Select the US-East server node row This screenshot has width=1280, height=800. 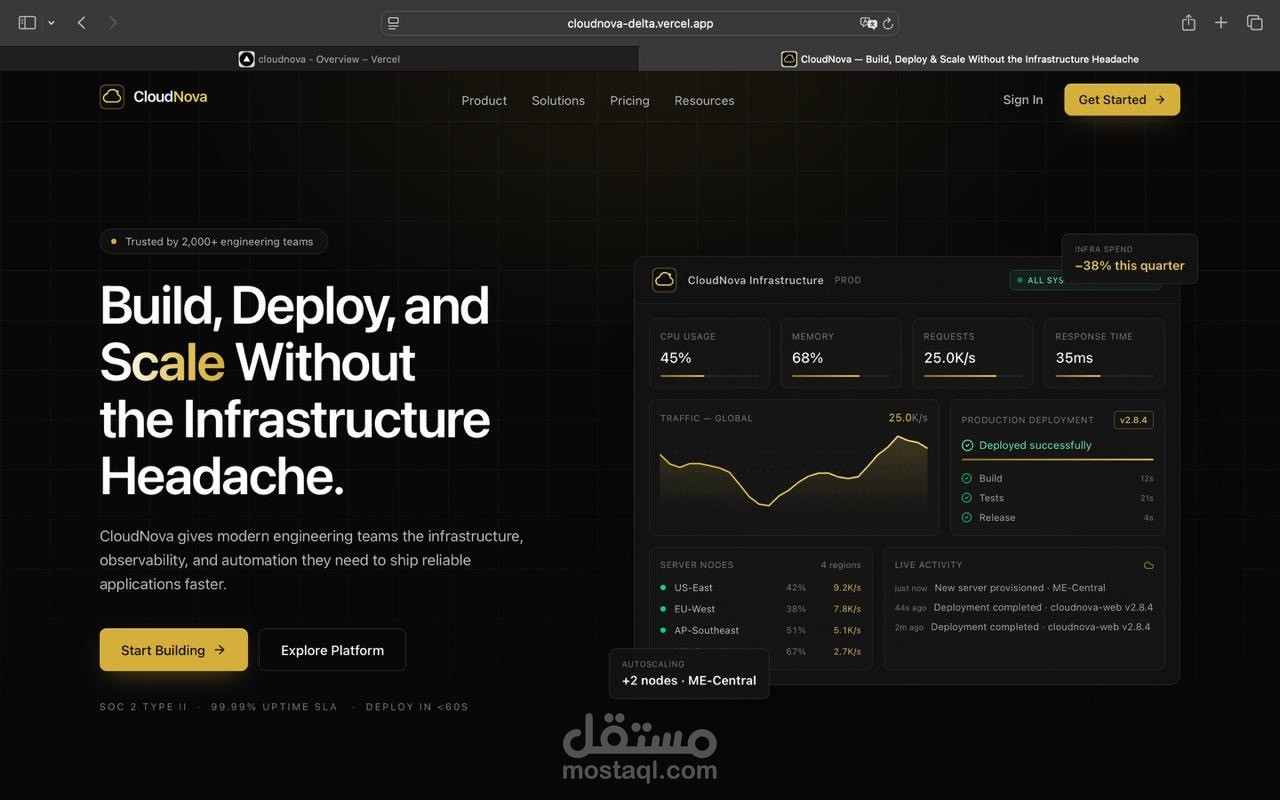(760, 588)
